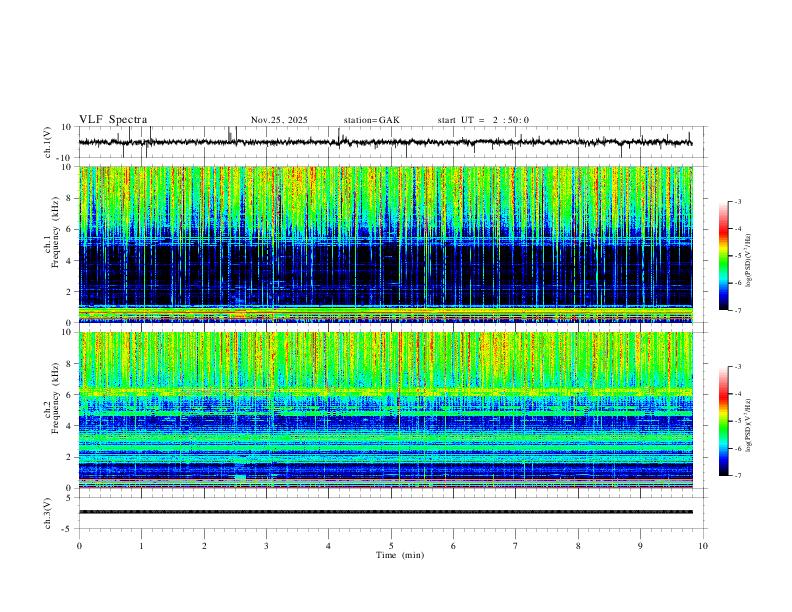This screenshot has width=792, height=612.
Task: Click the 'station=GAK' label
Action: [x=372, y=120]
